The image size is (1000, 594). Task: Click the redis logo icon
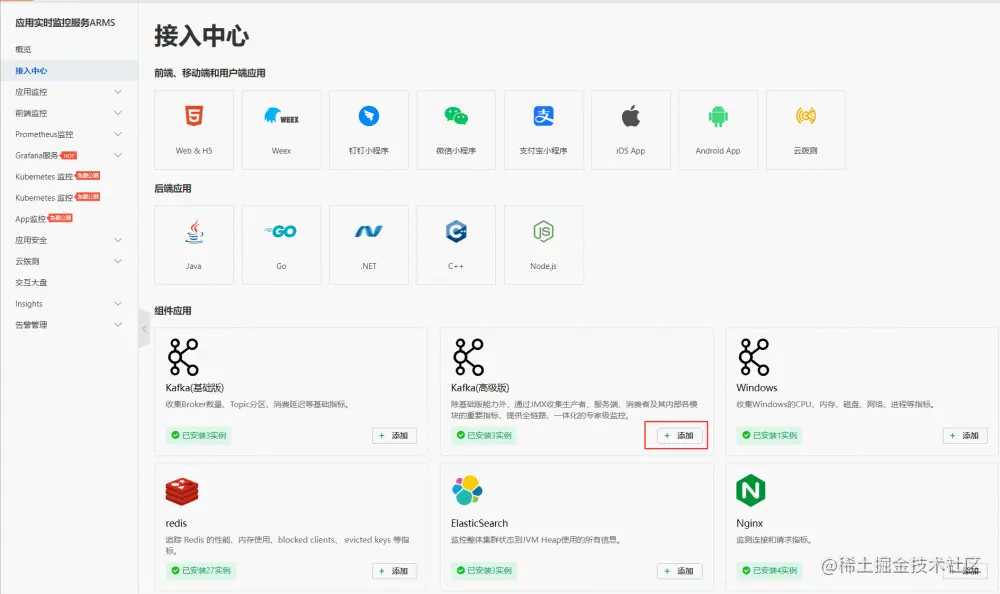pos(182,491)
